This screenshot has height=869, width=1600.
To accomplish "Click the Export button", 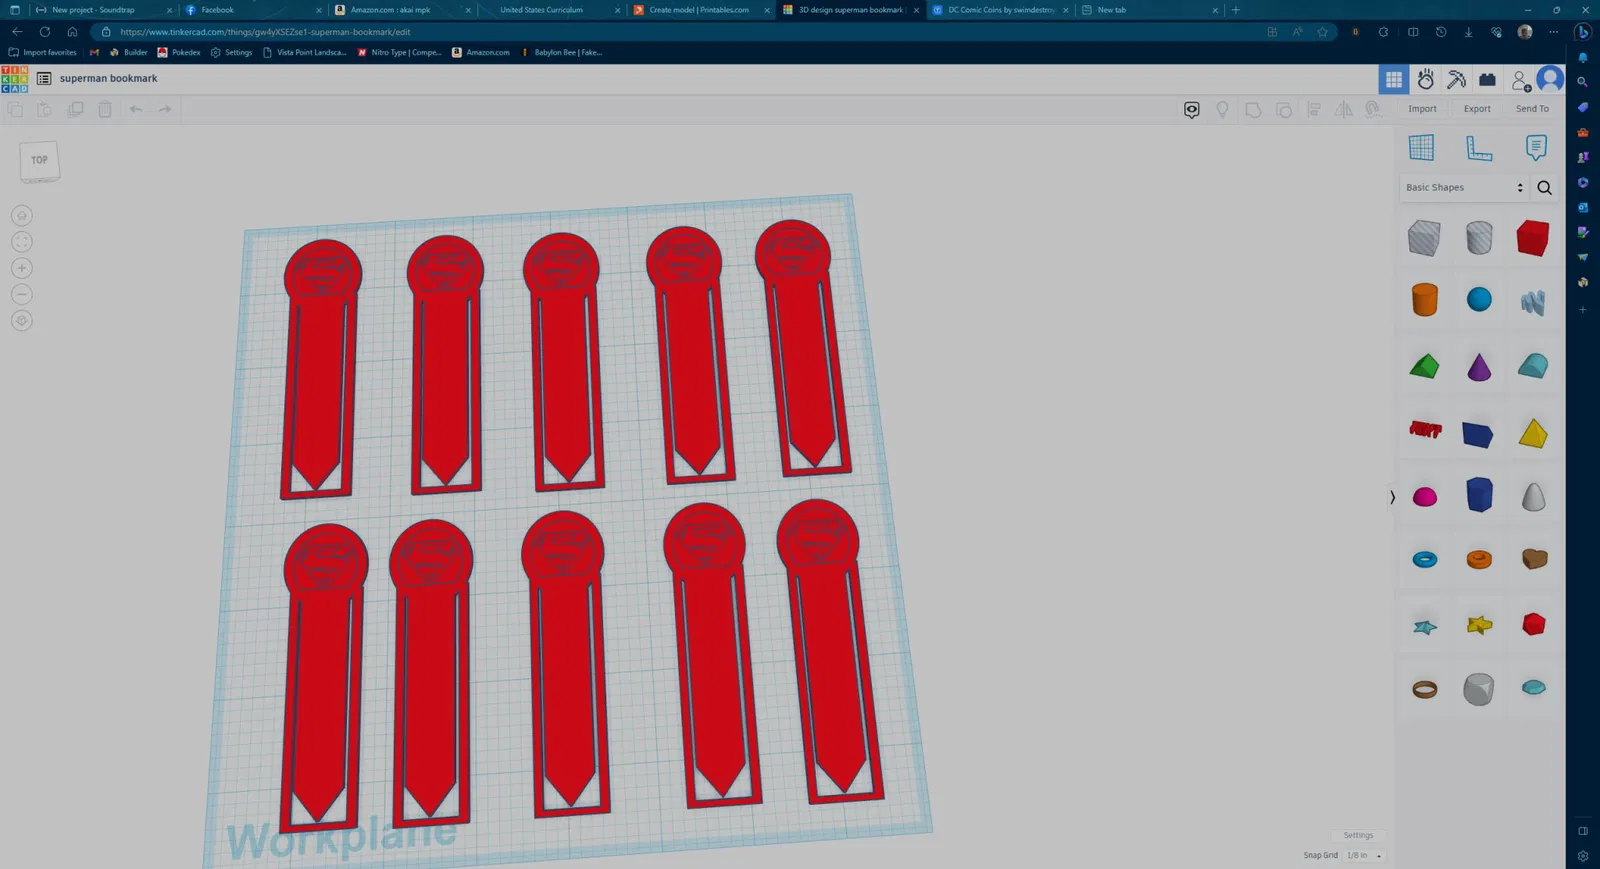I will [x=1477, y=109].
